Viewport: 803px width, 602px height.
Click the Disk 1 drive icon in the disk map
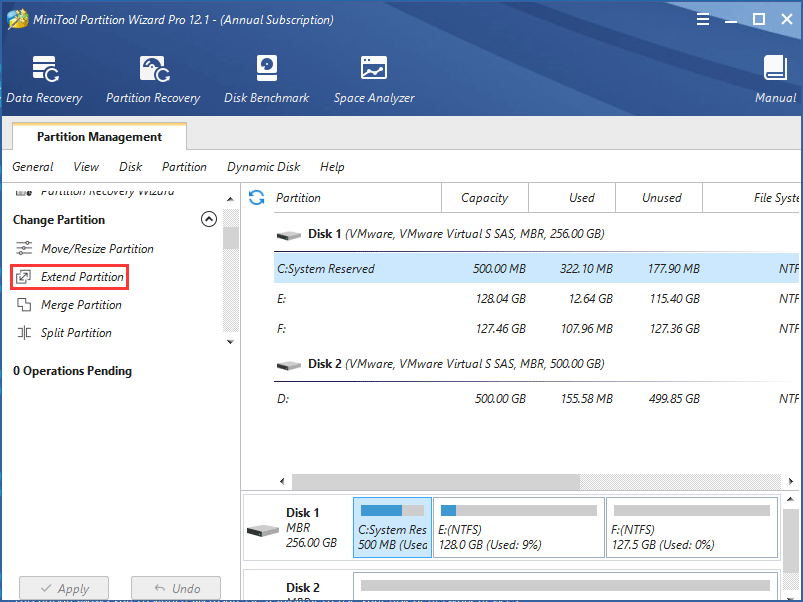263,530
